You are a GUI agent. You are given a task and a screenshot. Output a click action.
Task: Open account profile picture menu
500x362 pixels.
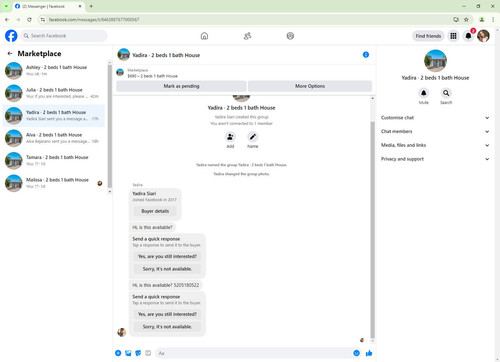(x=483, y=36)
